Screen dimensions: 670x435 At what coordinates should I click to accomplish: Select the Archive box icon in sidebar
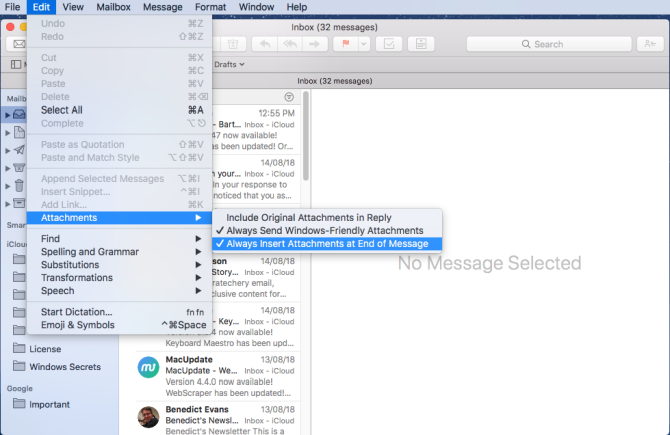pyautogui.click(x=19, y=203)
